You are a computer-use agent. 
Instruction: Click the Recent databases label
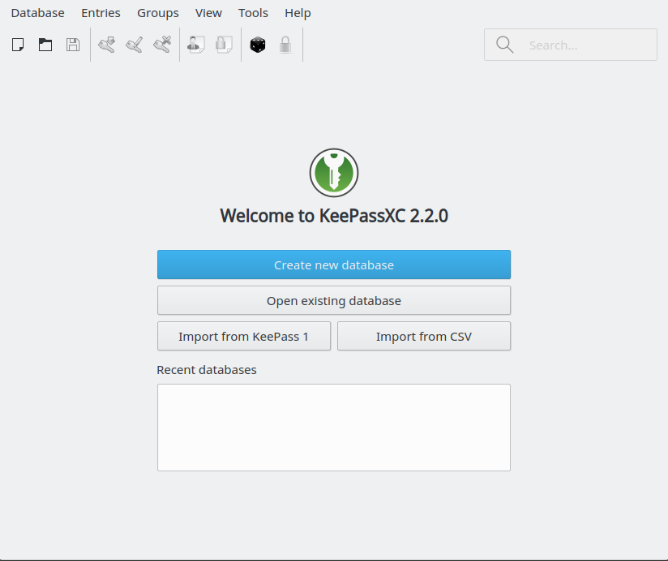click(207, 370)
